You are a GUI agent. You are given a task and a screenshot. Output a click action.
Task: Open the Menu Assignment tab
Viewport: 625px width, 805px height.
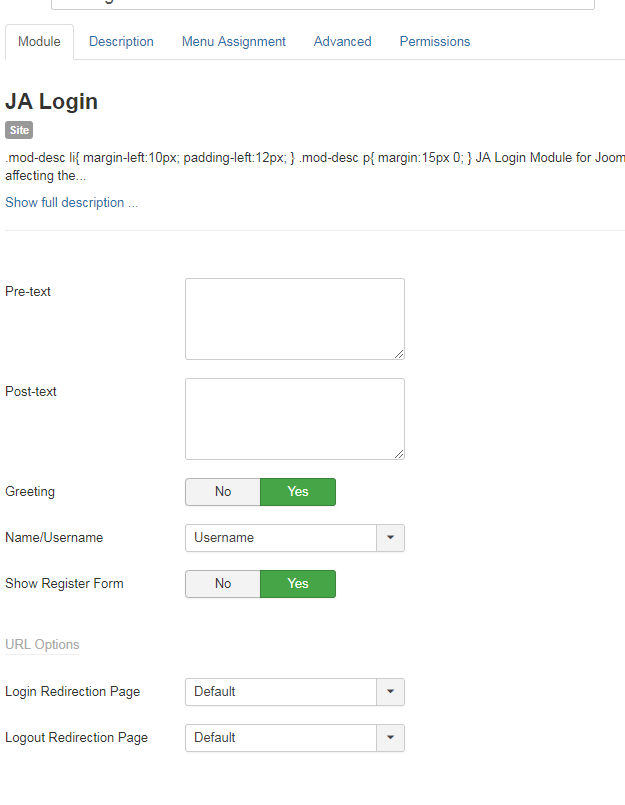[x=233, y=42]
